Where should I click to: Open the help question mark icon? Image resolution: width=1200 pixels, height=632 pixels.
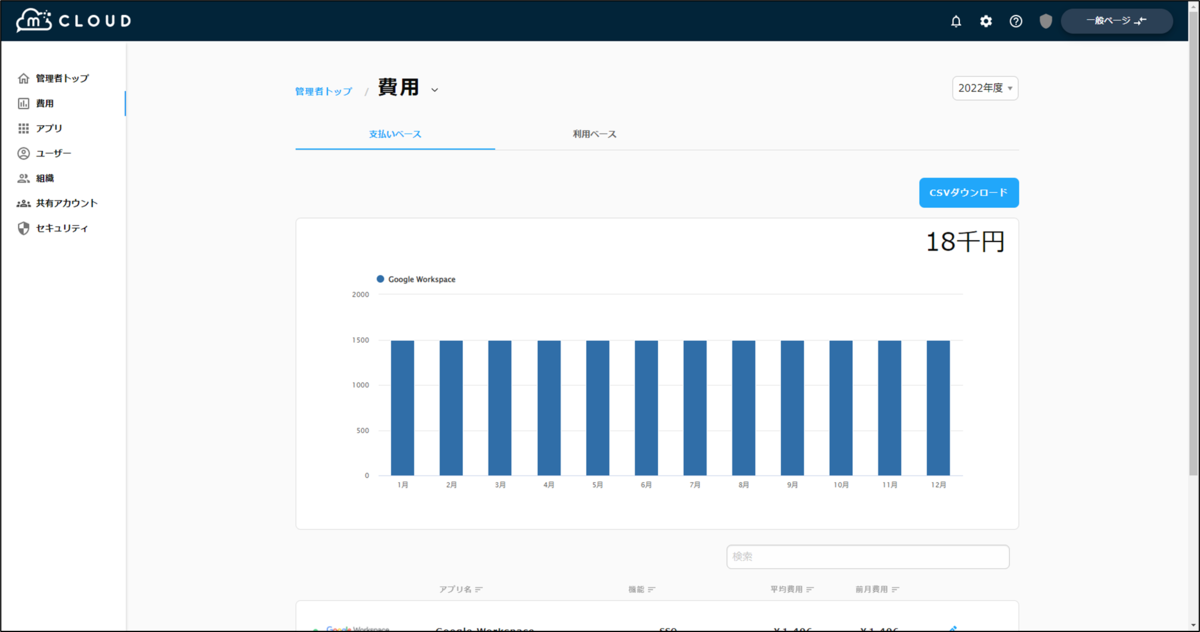tap(1016, 21)
